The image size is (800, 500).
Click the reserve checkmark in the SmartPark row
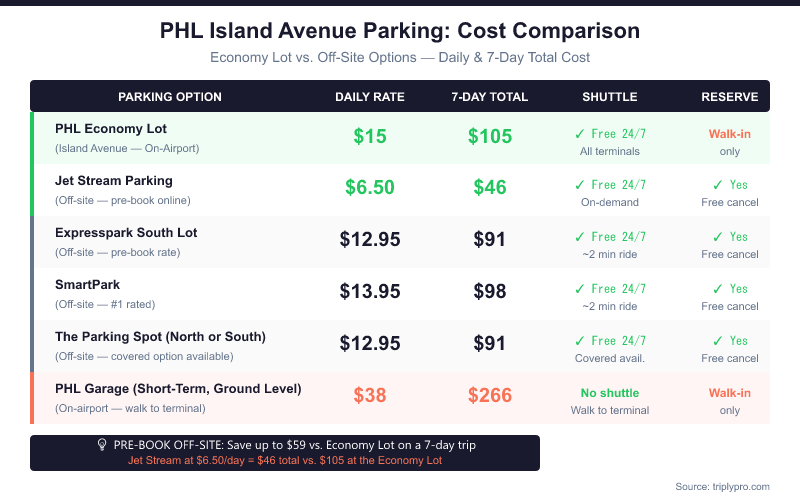718,289
